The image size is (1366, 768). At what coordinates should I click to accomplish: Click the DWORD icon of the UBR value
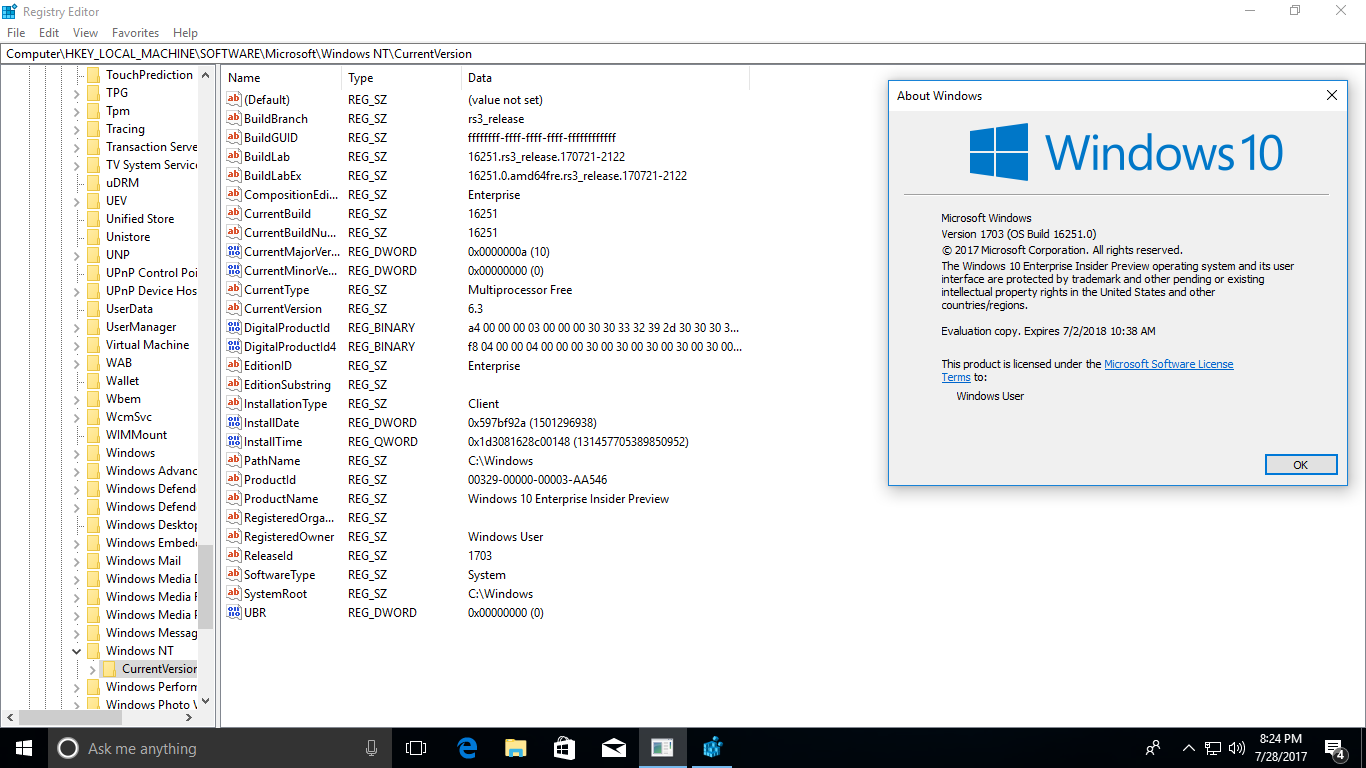pos(234,613)
